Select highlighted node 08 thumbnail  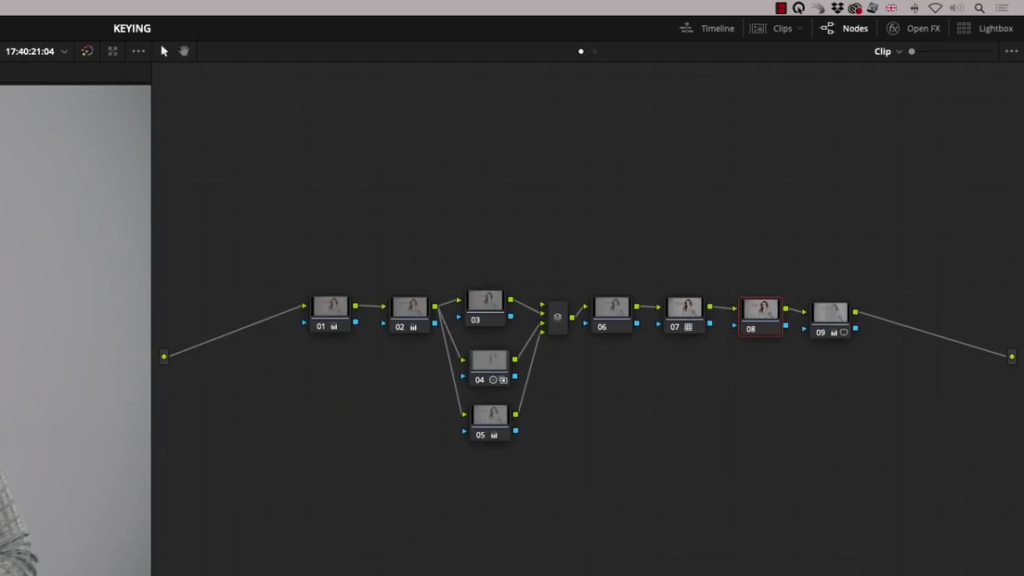click(x=761, y=310)
